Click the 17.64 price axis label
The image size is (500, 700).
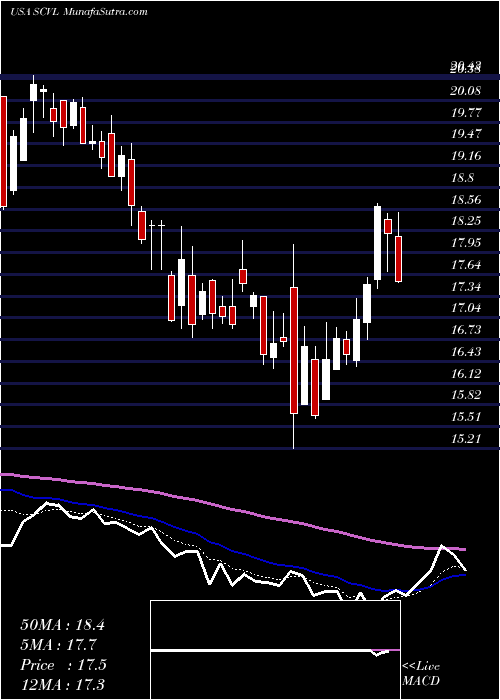[x=466, y=265]
